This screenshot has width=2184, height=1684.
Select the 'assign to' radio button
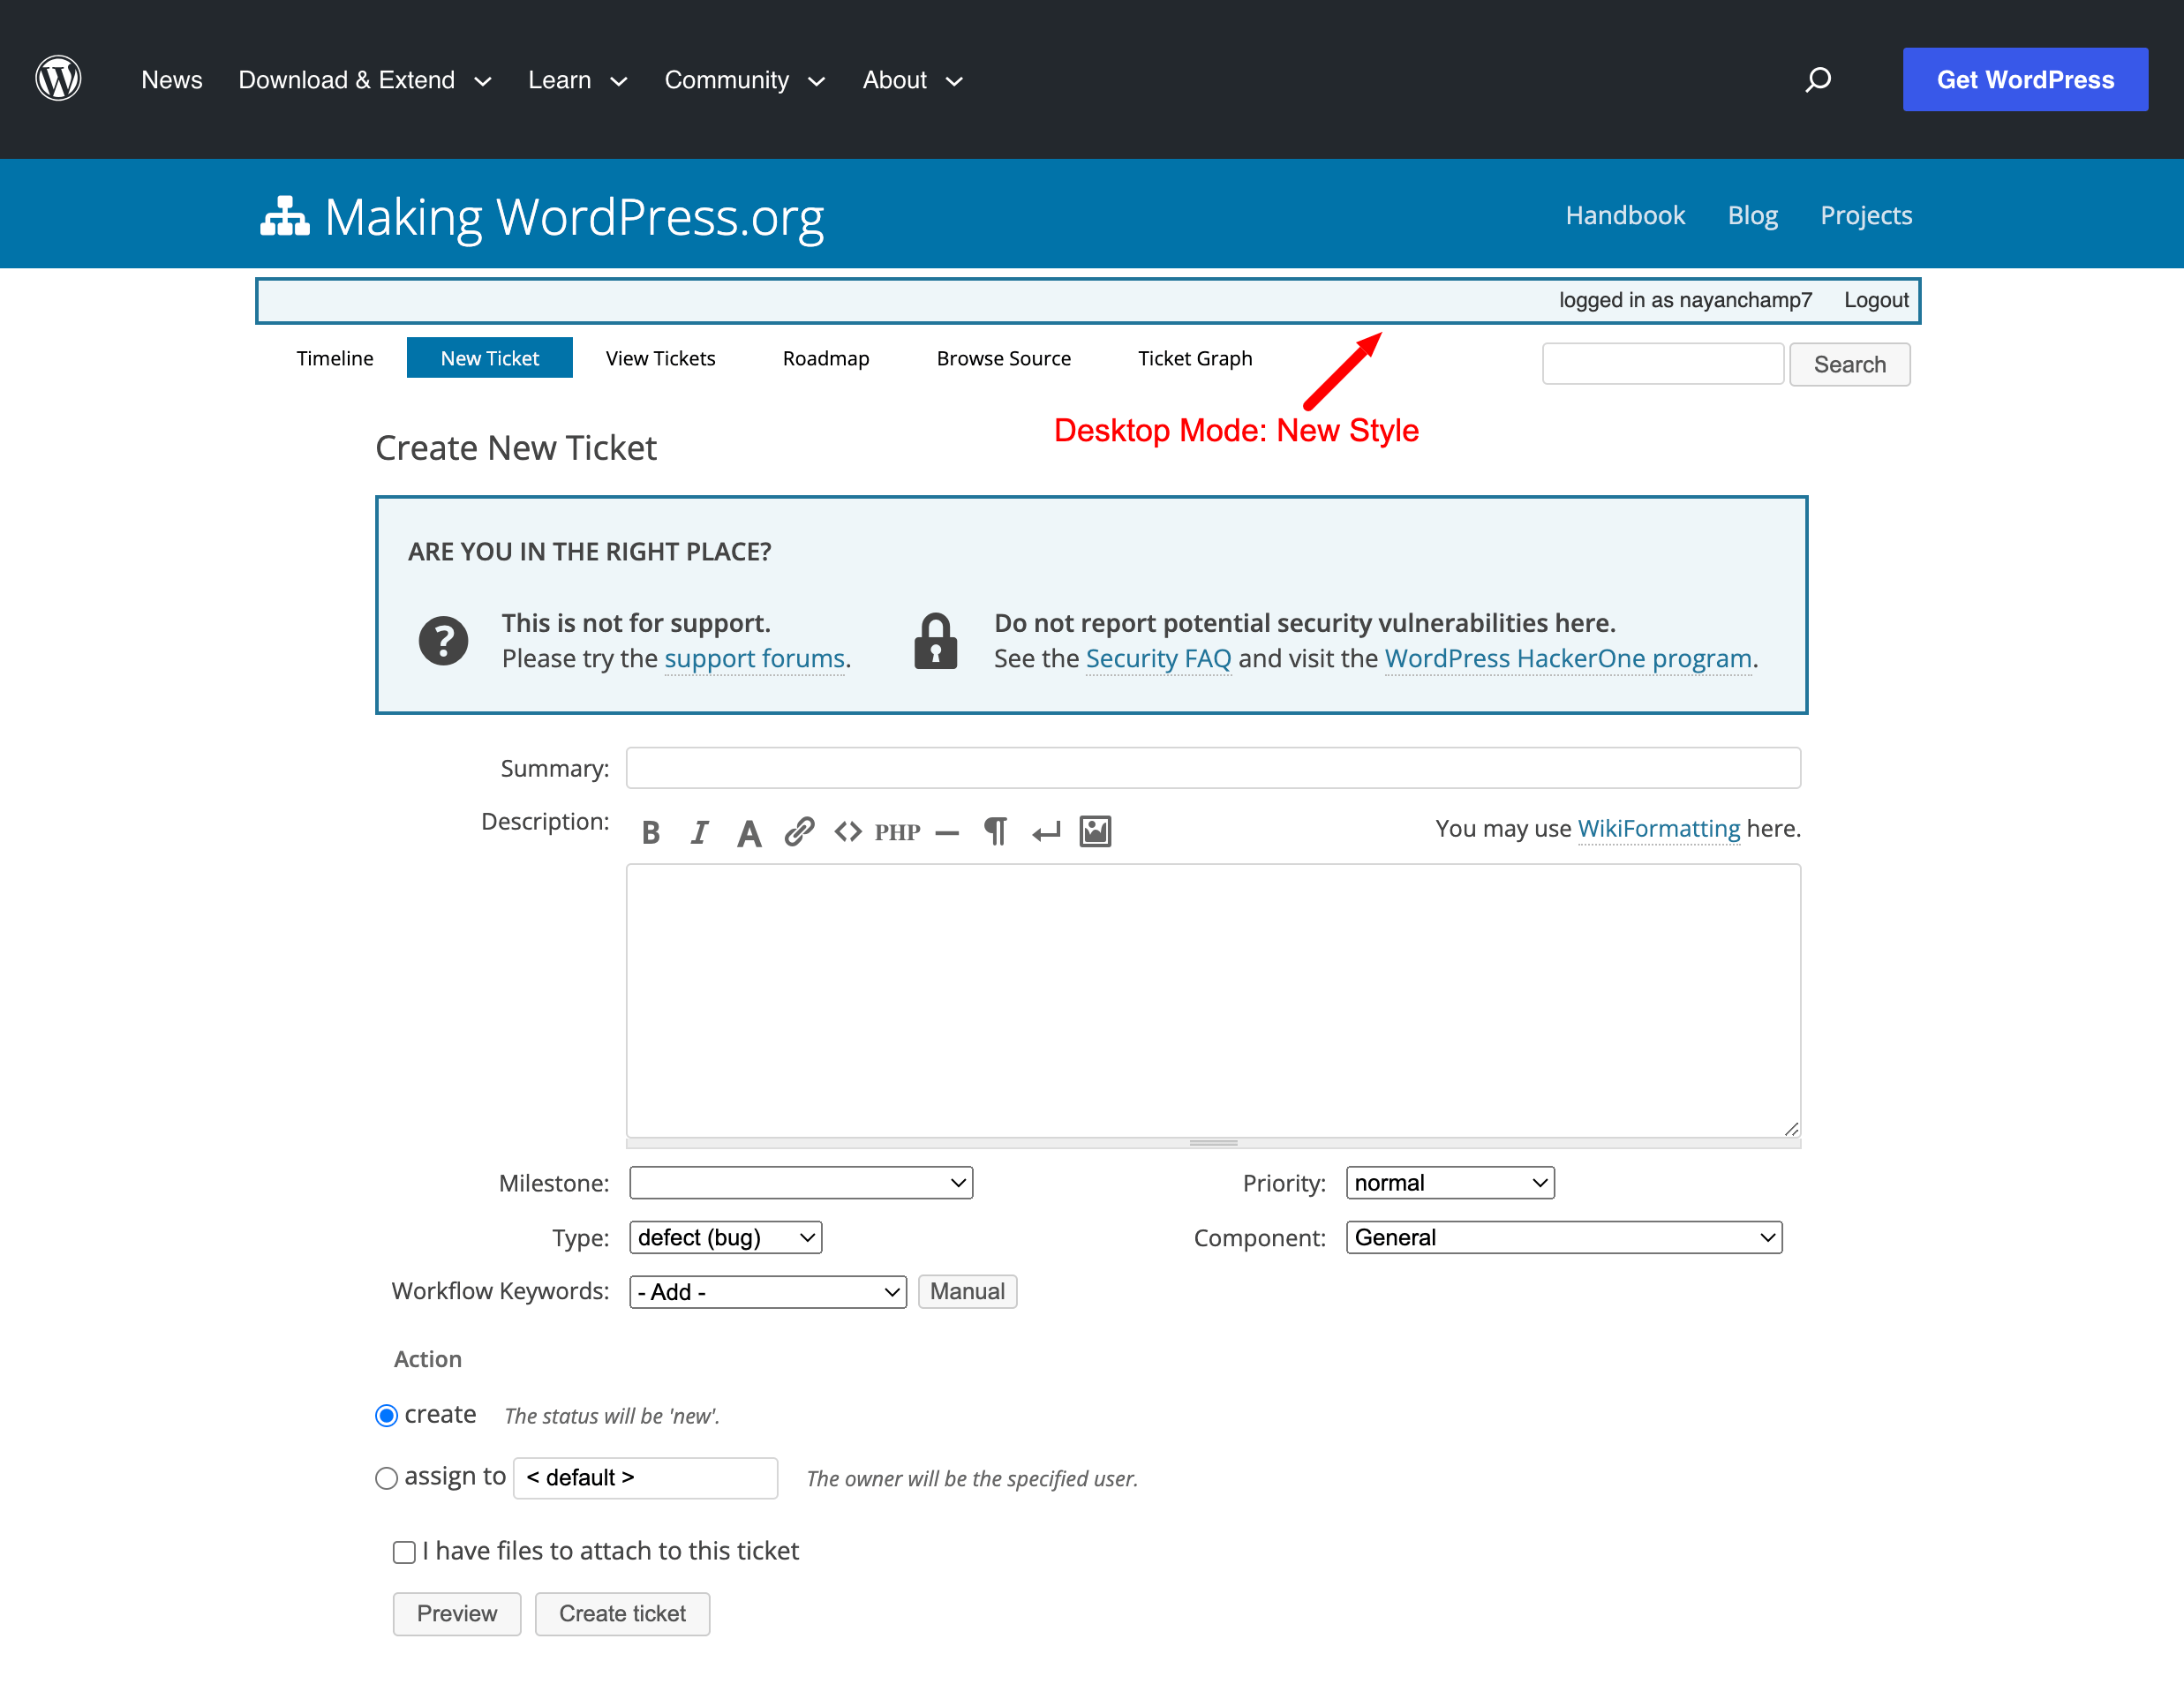386,1478
